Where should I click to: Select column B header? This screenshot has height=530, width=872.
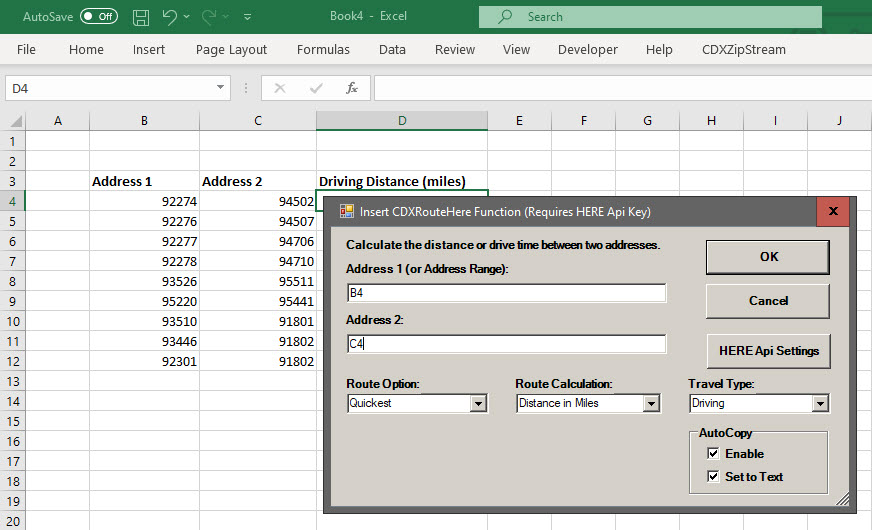click(x=144, y=121)
